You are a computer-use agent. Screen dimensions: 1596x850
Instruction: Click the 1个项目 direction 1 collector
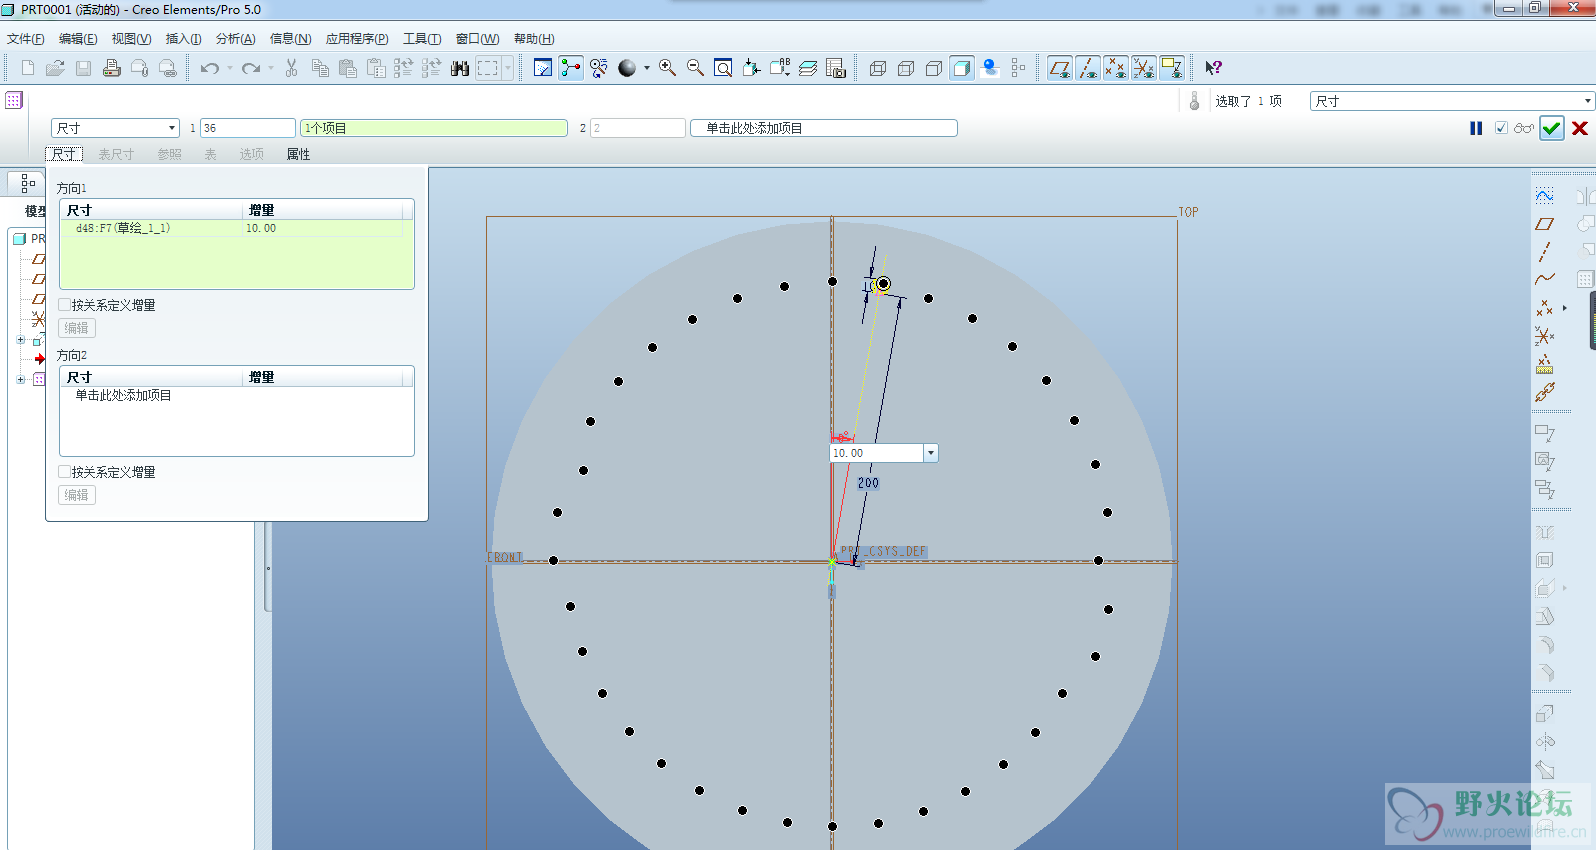point(434,128)
